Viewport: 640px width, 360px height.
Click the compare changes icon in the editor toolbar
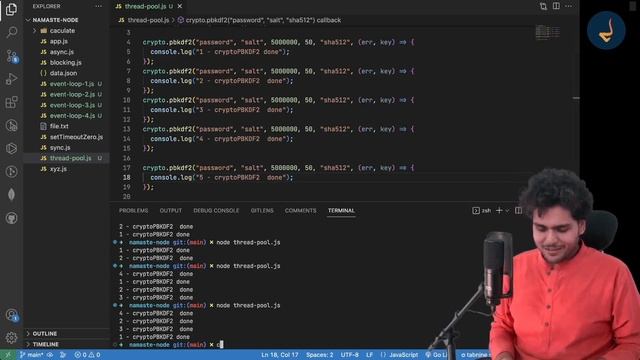543,6
